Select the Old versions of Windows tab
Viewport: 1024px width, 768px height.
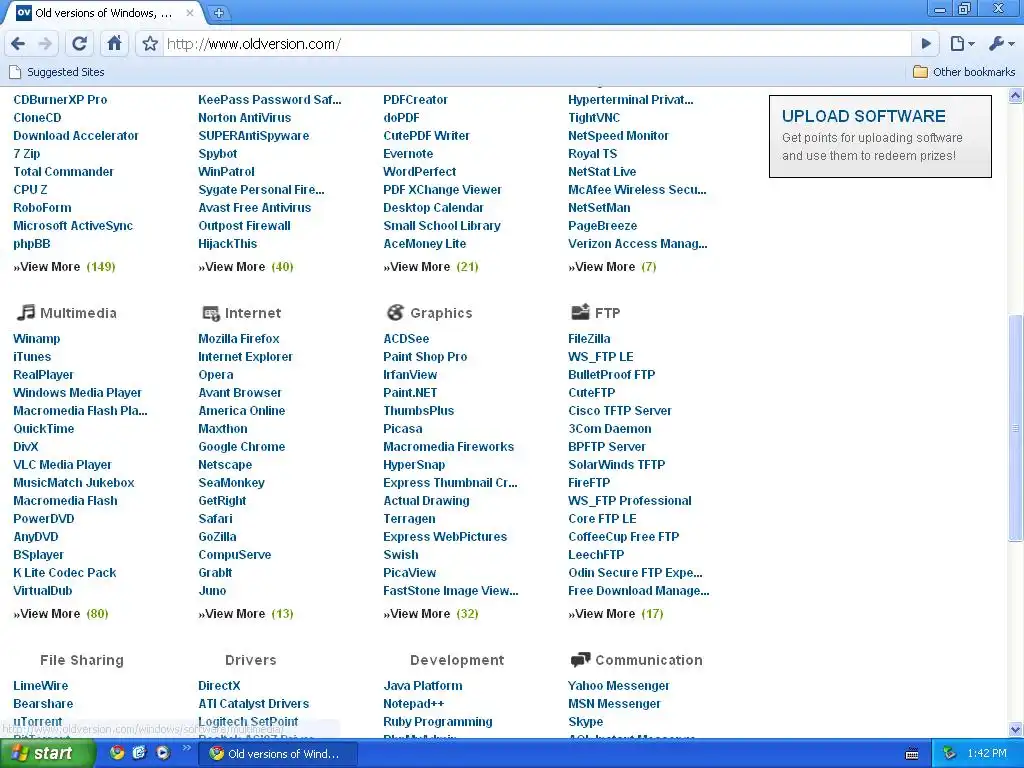104,12
